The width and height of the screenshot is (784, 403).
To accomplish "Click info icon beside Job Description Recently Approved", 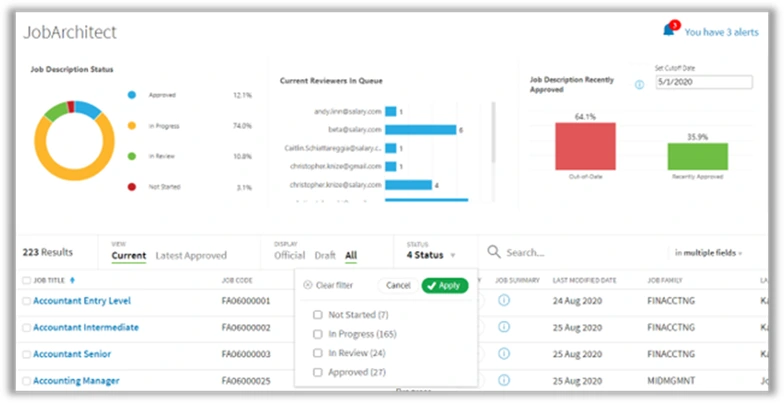I will 639,84.
